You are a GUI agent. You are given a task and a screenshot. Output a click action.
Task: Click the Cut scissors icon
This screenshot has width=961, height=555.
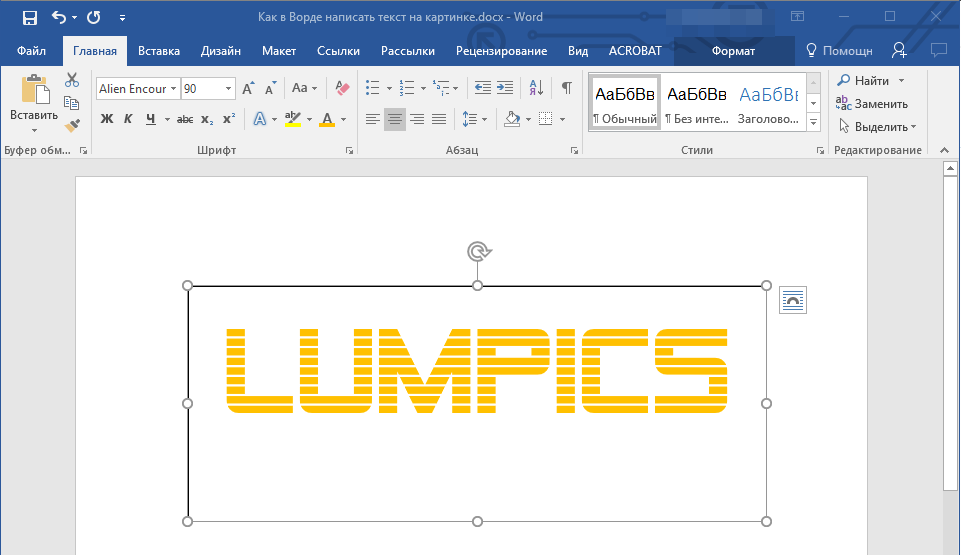(x=72, y=80)
